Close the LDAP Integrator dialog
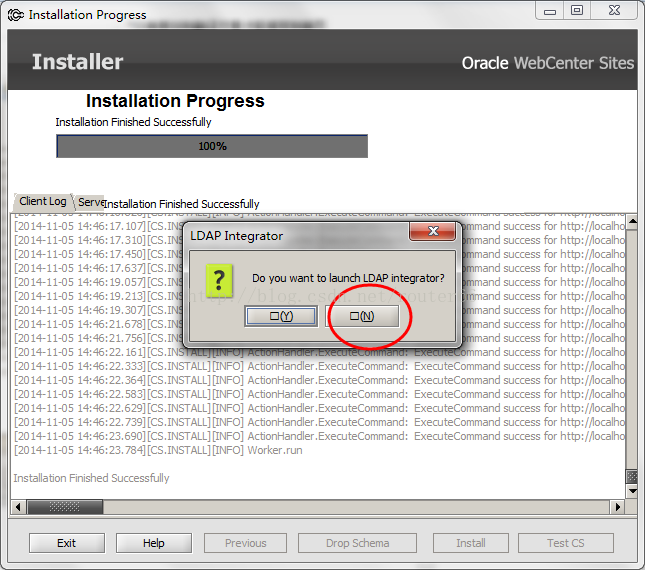This screenshot has width=645, height=570. pos(433,231)
